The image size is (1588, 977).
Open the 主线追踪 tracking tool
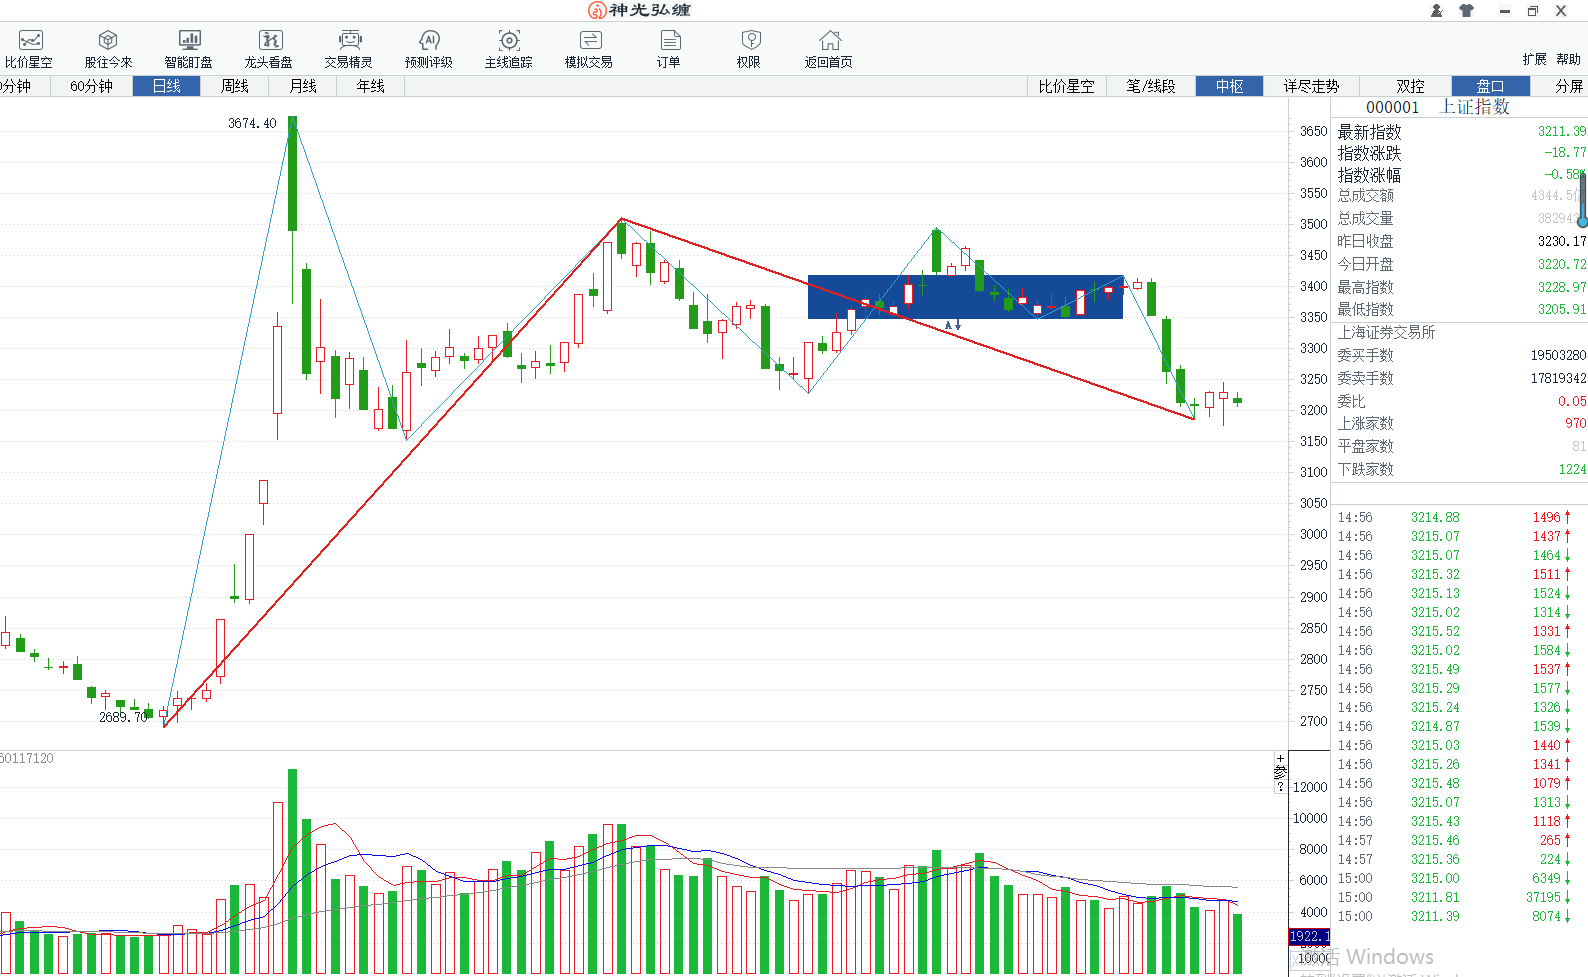click(x=509, y=48)
